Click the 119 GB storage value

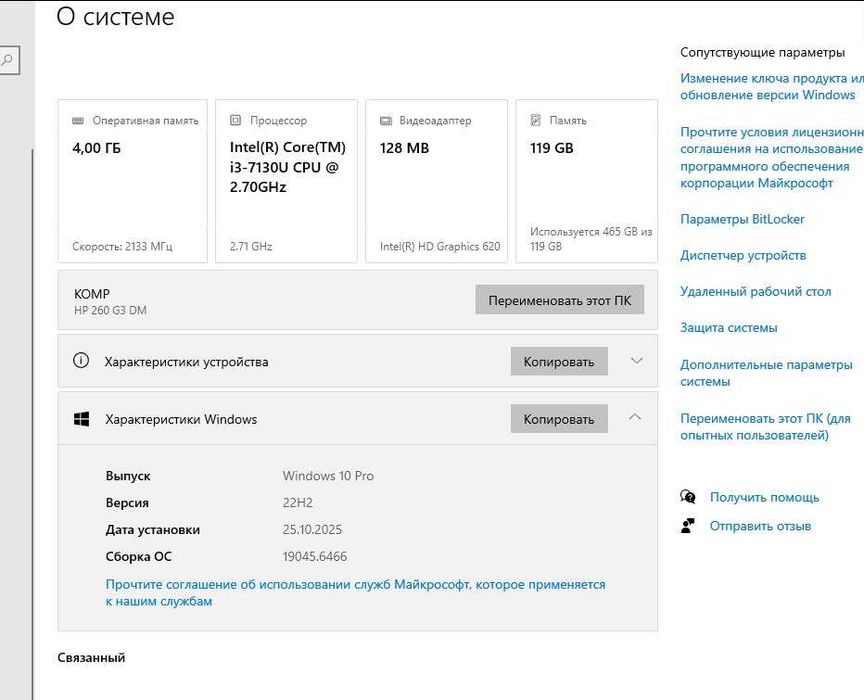tap(552, 148)
